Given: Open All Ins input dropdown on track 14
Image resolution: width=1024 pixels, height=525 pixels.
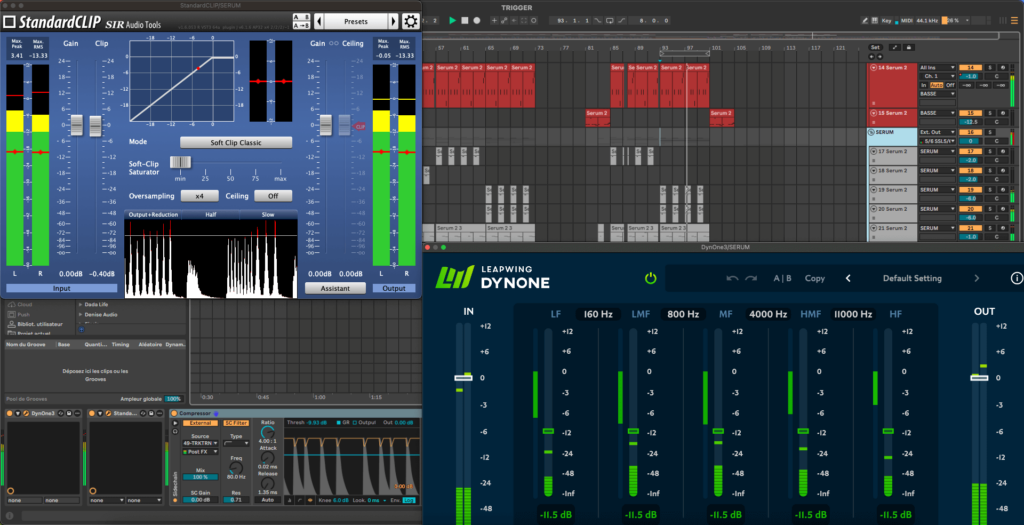Looking at the screenshot, I should (x=937, y=68).
